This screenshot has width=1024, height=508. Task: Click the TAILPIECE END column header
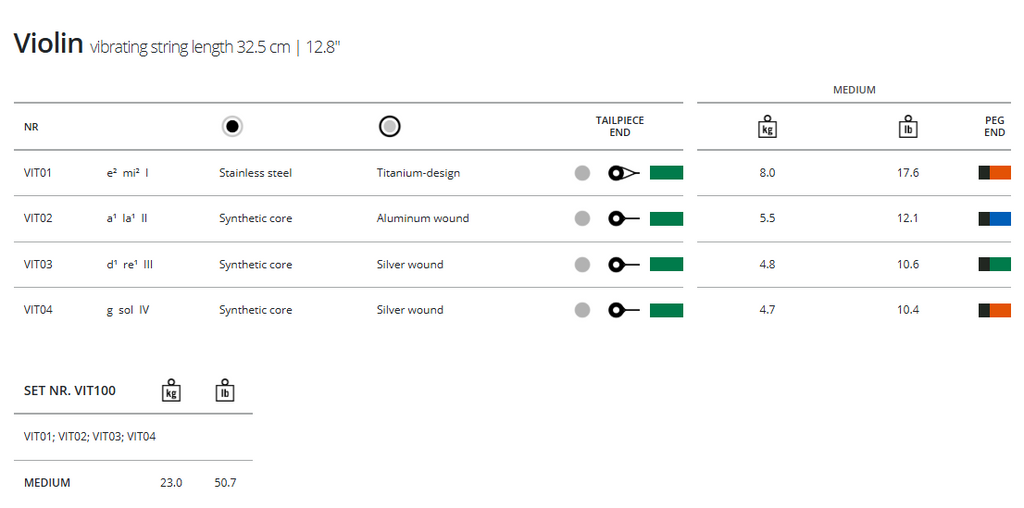(620, 127)
